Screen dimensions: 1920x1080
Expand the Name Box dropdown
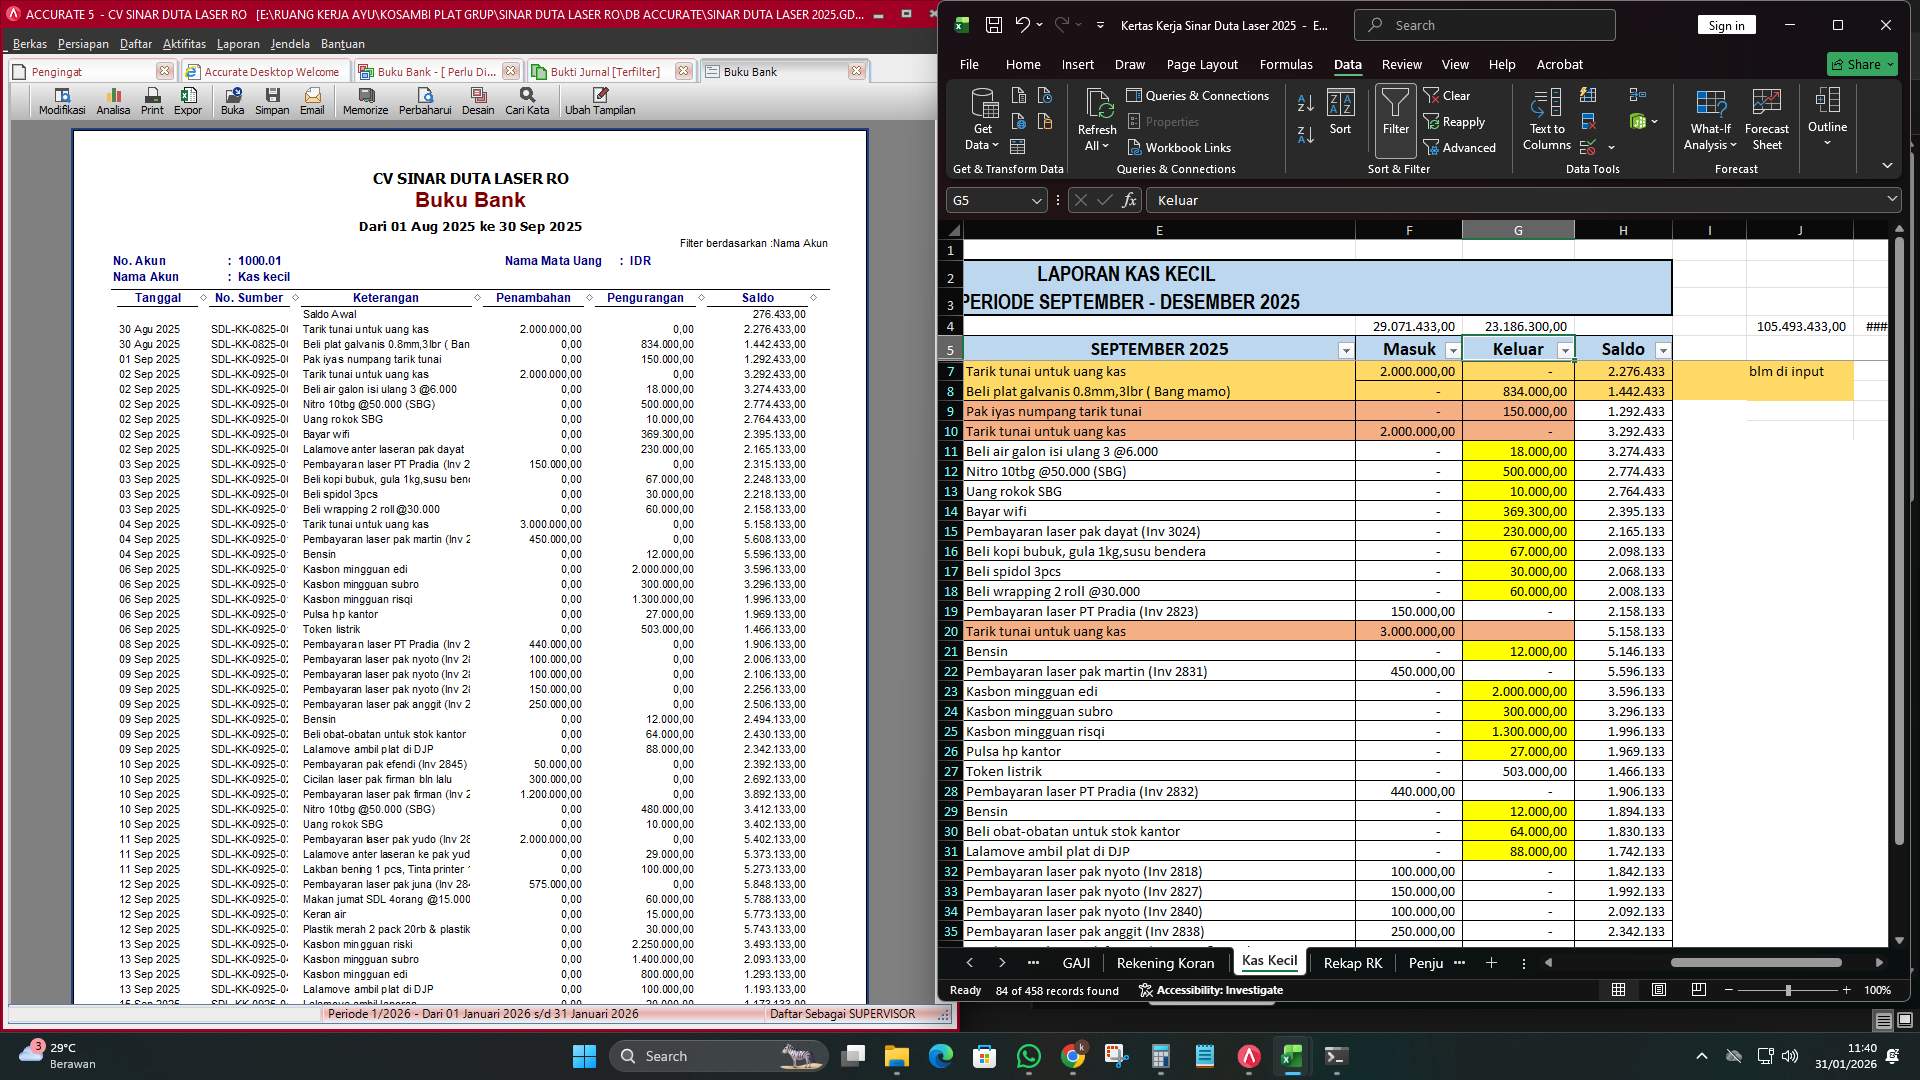click(1036, 200)
